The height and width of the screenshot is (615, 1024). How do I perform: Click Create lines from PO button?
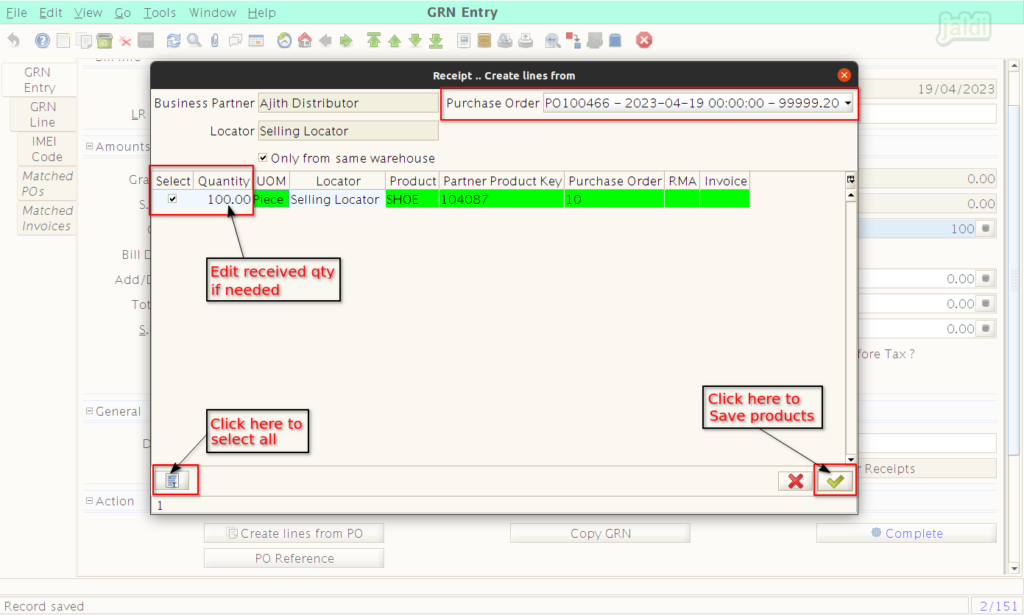[294, 533]
